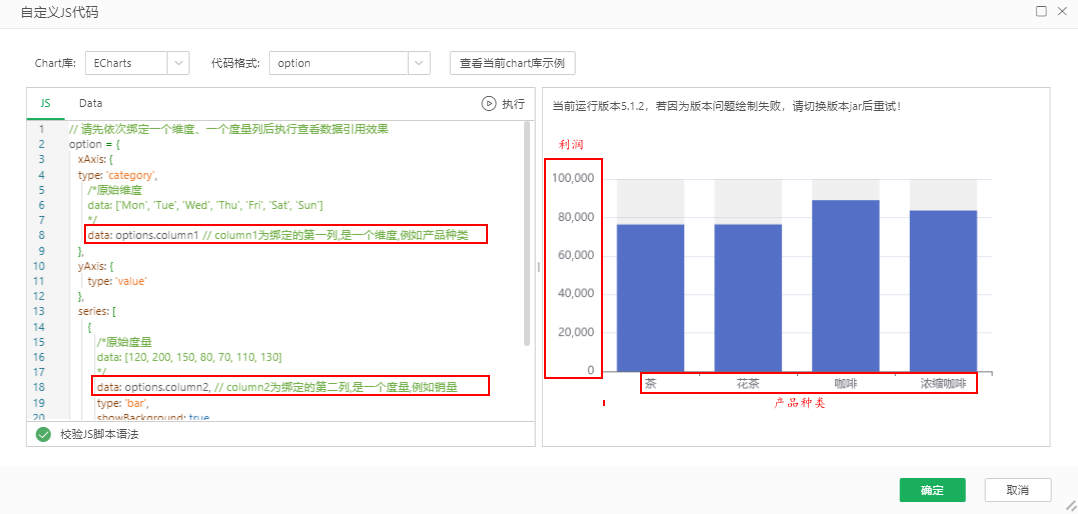This screenshot has width=1078, height=514.
Task: Click the 咖啡 bar in chart
Action: click(846, 286)
